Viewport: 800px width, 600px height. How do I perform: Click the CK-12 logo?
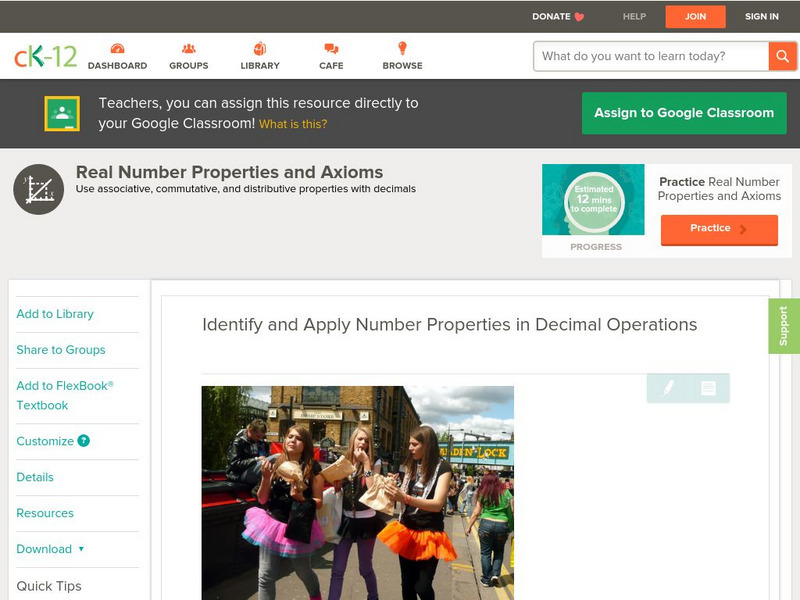click(x=45, y=56)
